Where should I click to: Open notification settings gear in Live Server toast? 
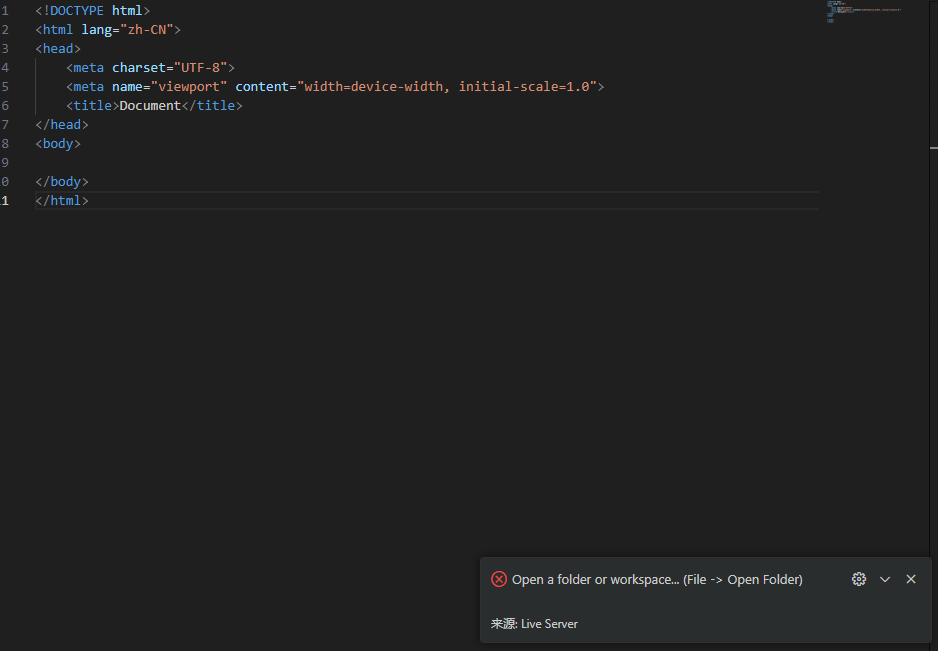tap(858, 579)
